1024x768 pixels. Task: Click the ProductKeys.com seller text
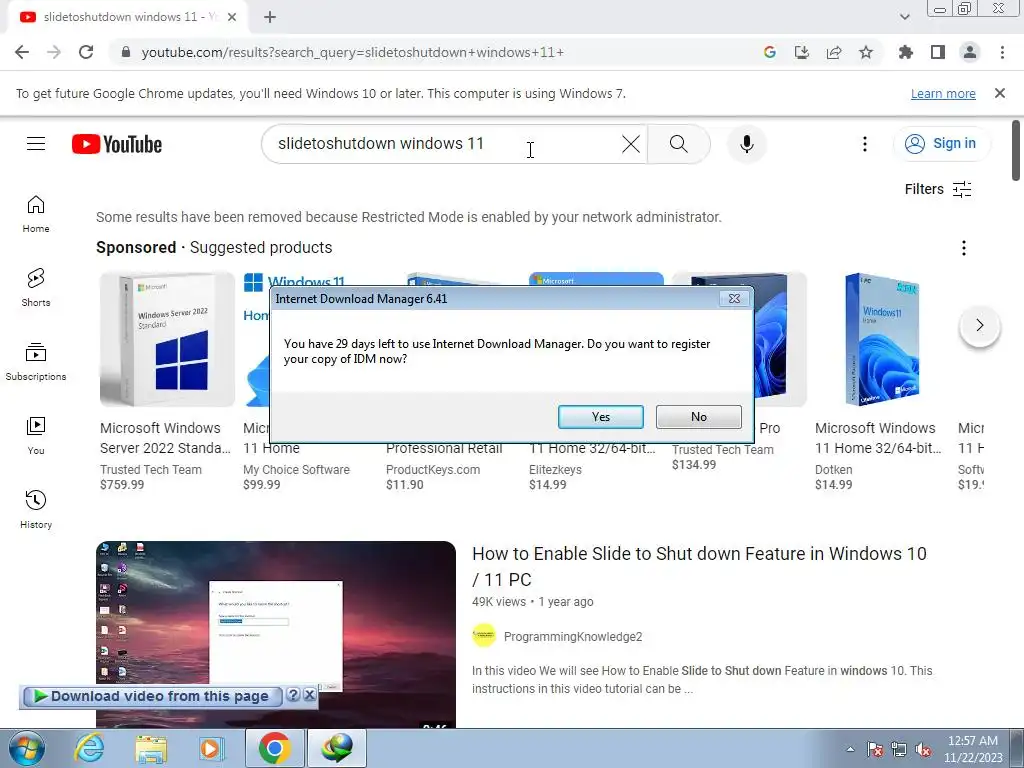pyautogui.click(x=433, y=470)
